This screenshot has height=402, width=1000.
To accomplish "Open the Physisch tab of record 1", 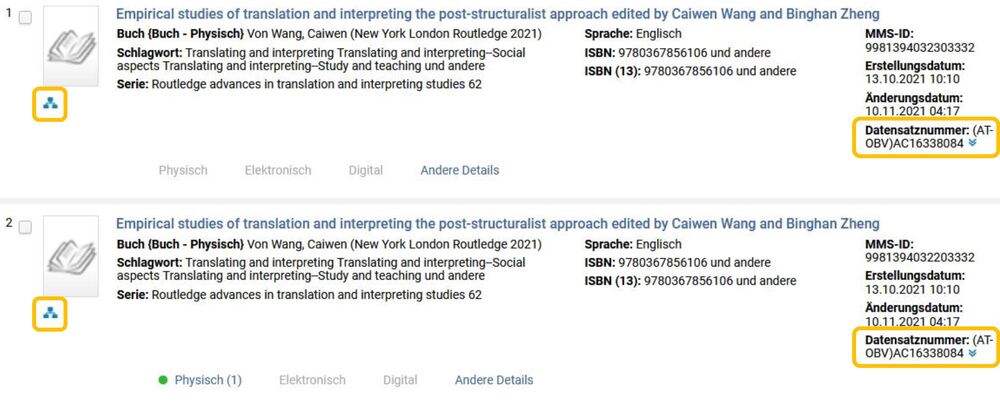I will [183, 170].
